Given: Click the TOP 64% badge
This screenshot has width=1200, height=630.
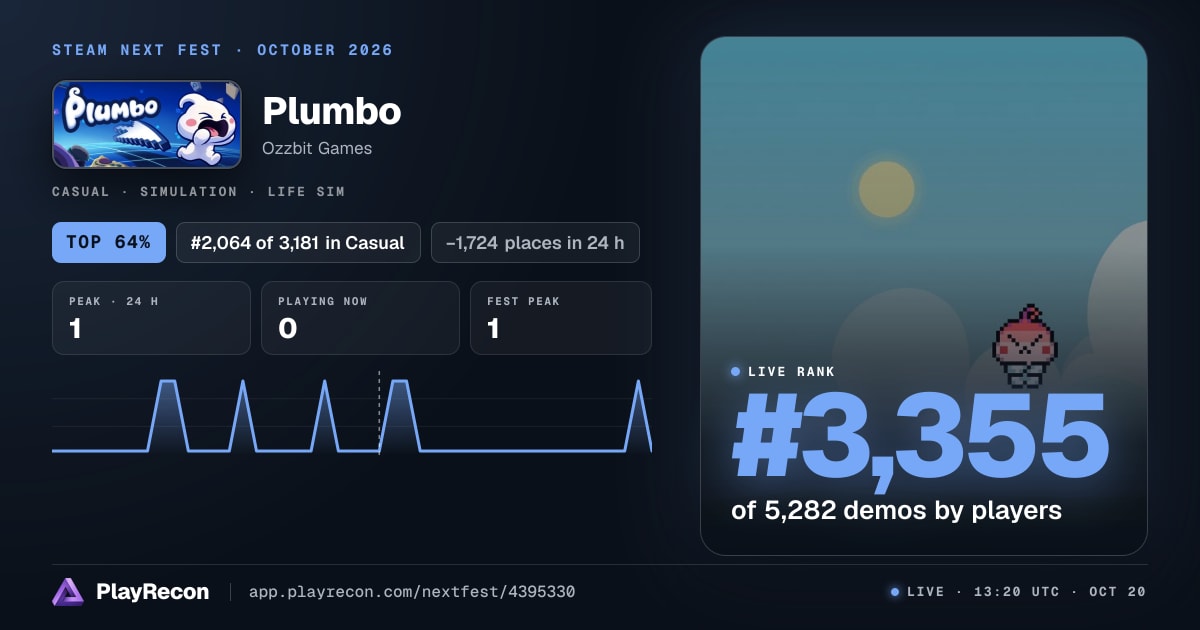Looking at the screenshot, I should point(109,242).
